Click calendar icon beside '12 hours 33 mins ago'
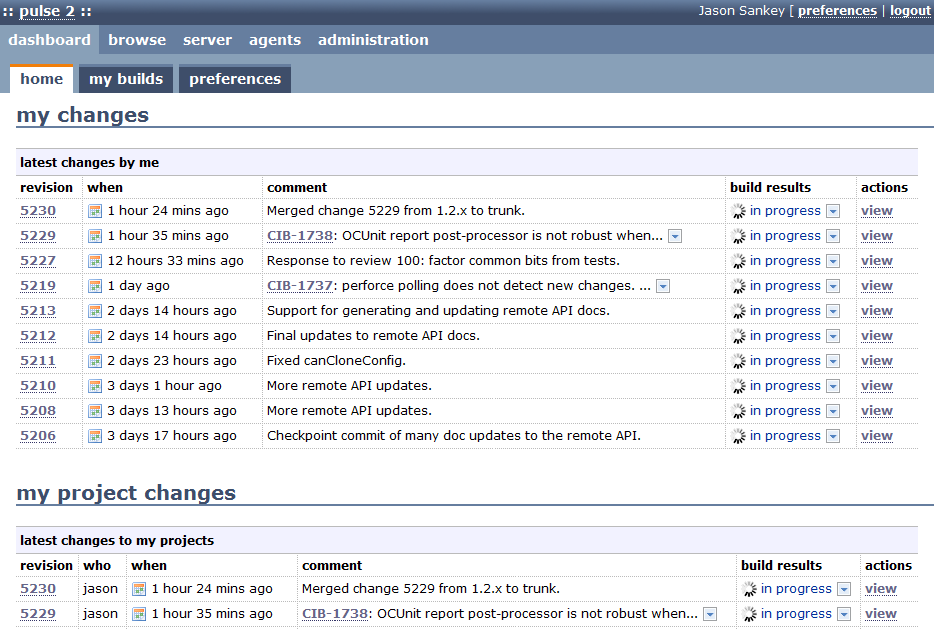The height and width of the screenshot is (630, 934). point(95,261)
